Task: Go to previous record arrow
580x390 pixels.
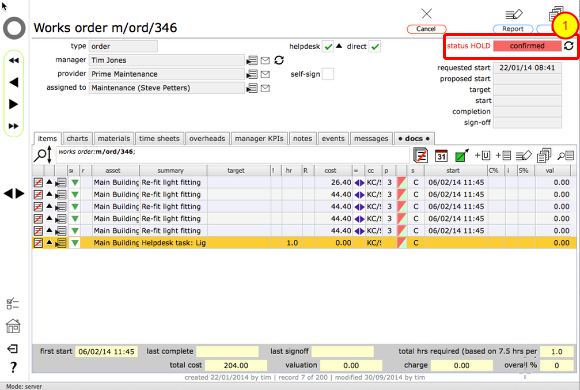Action: [x=14, y=82]
